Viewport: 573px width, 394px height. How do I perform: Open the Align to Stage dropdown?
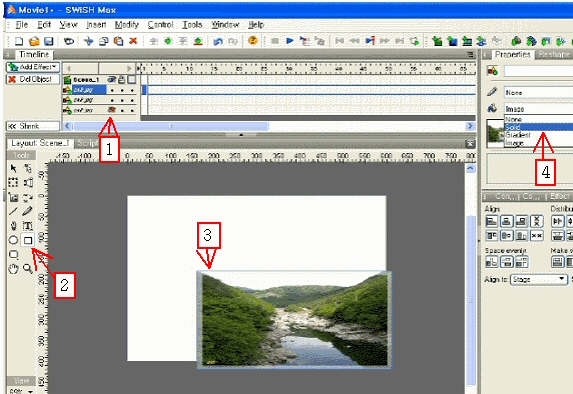[539, 280]
